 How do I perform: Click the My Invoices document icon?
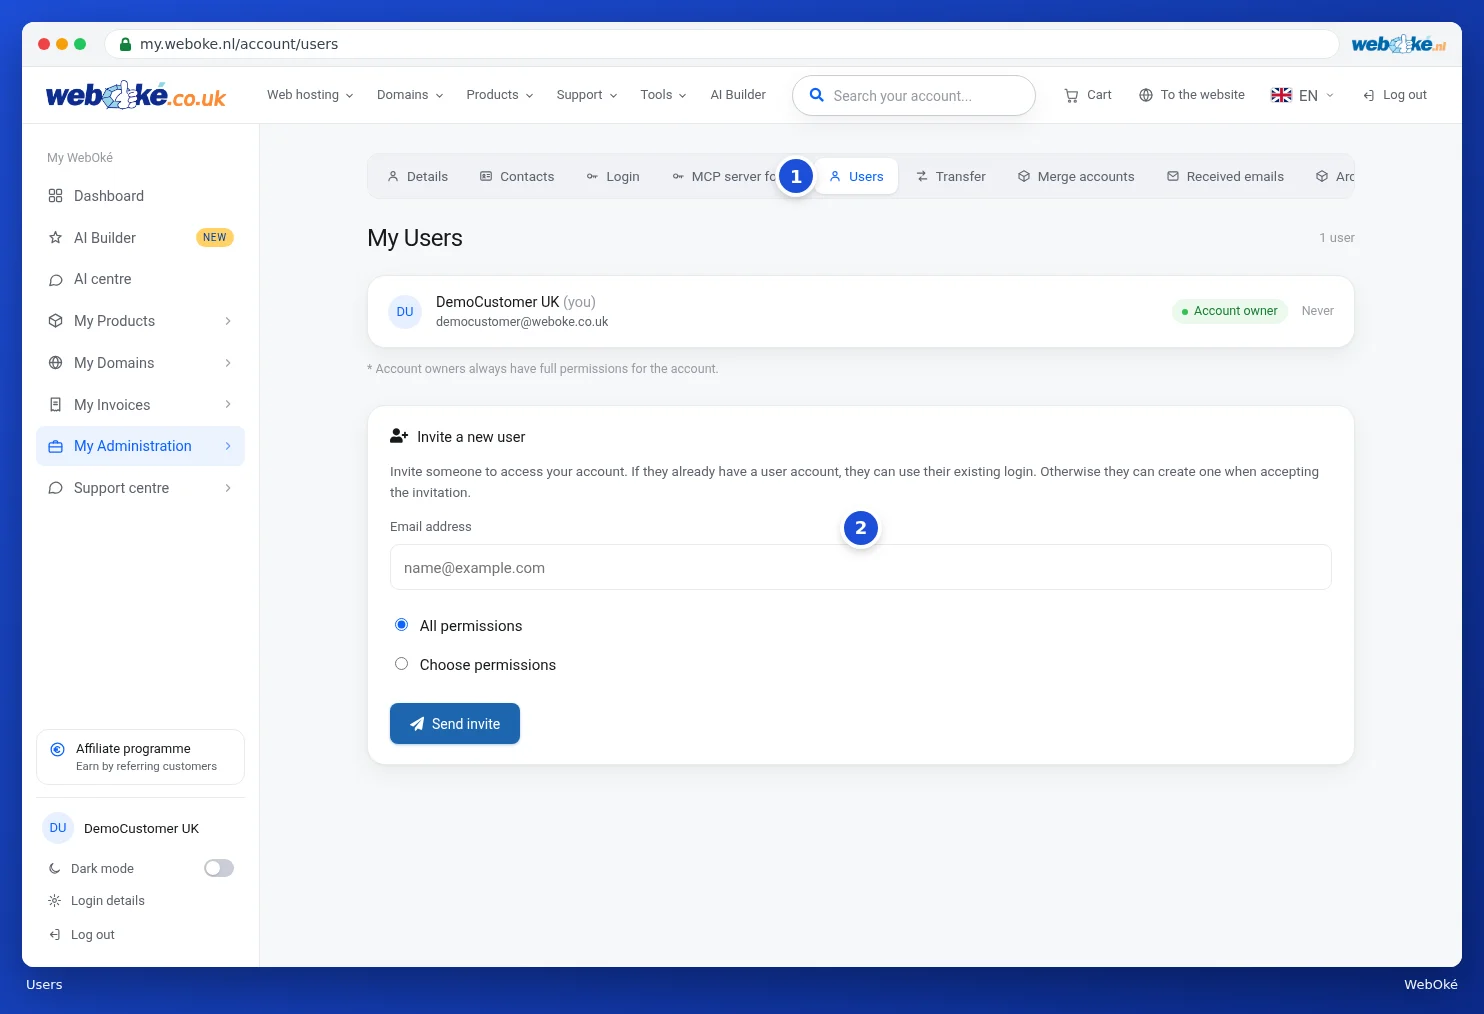pyautogui.click(x=56, y=405)
